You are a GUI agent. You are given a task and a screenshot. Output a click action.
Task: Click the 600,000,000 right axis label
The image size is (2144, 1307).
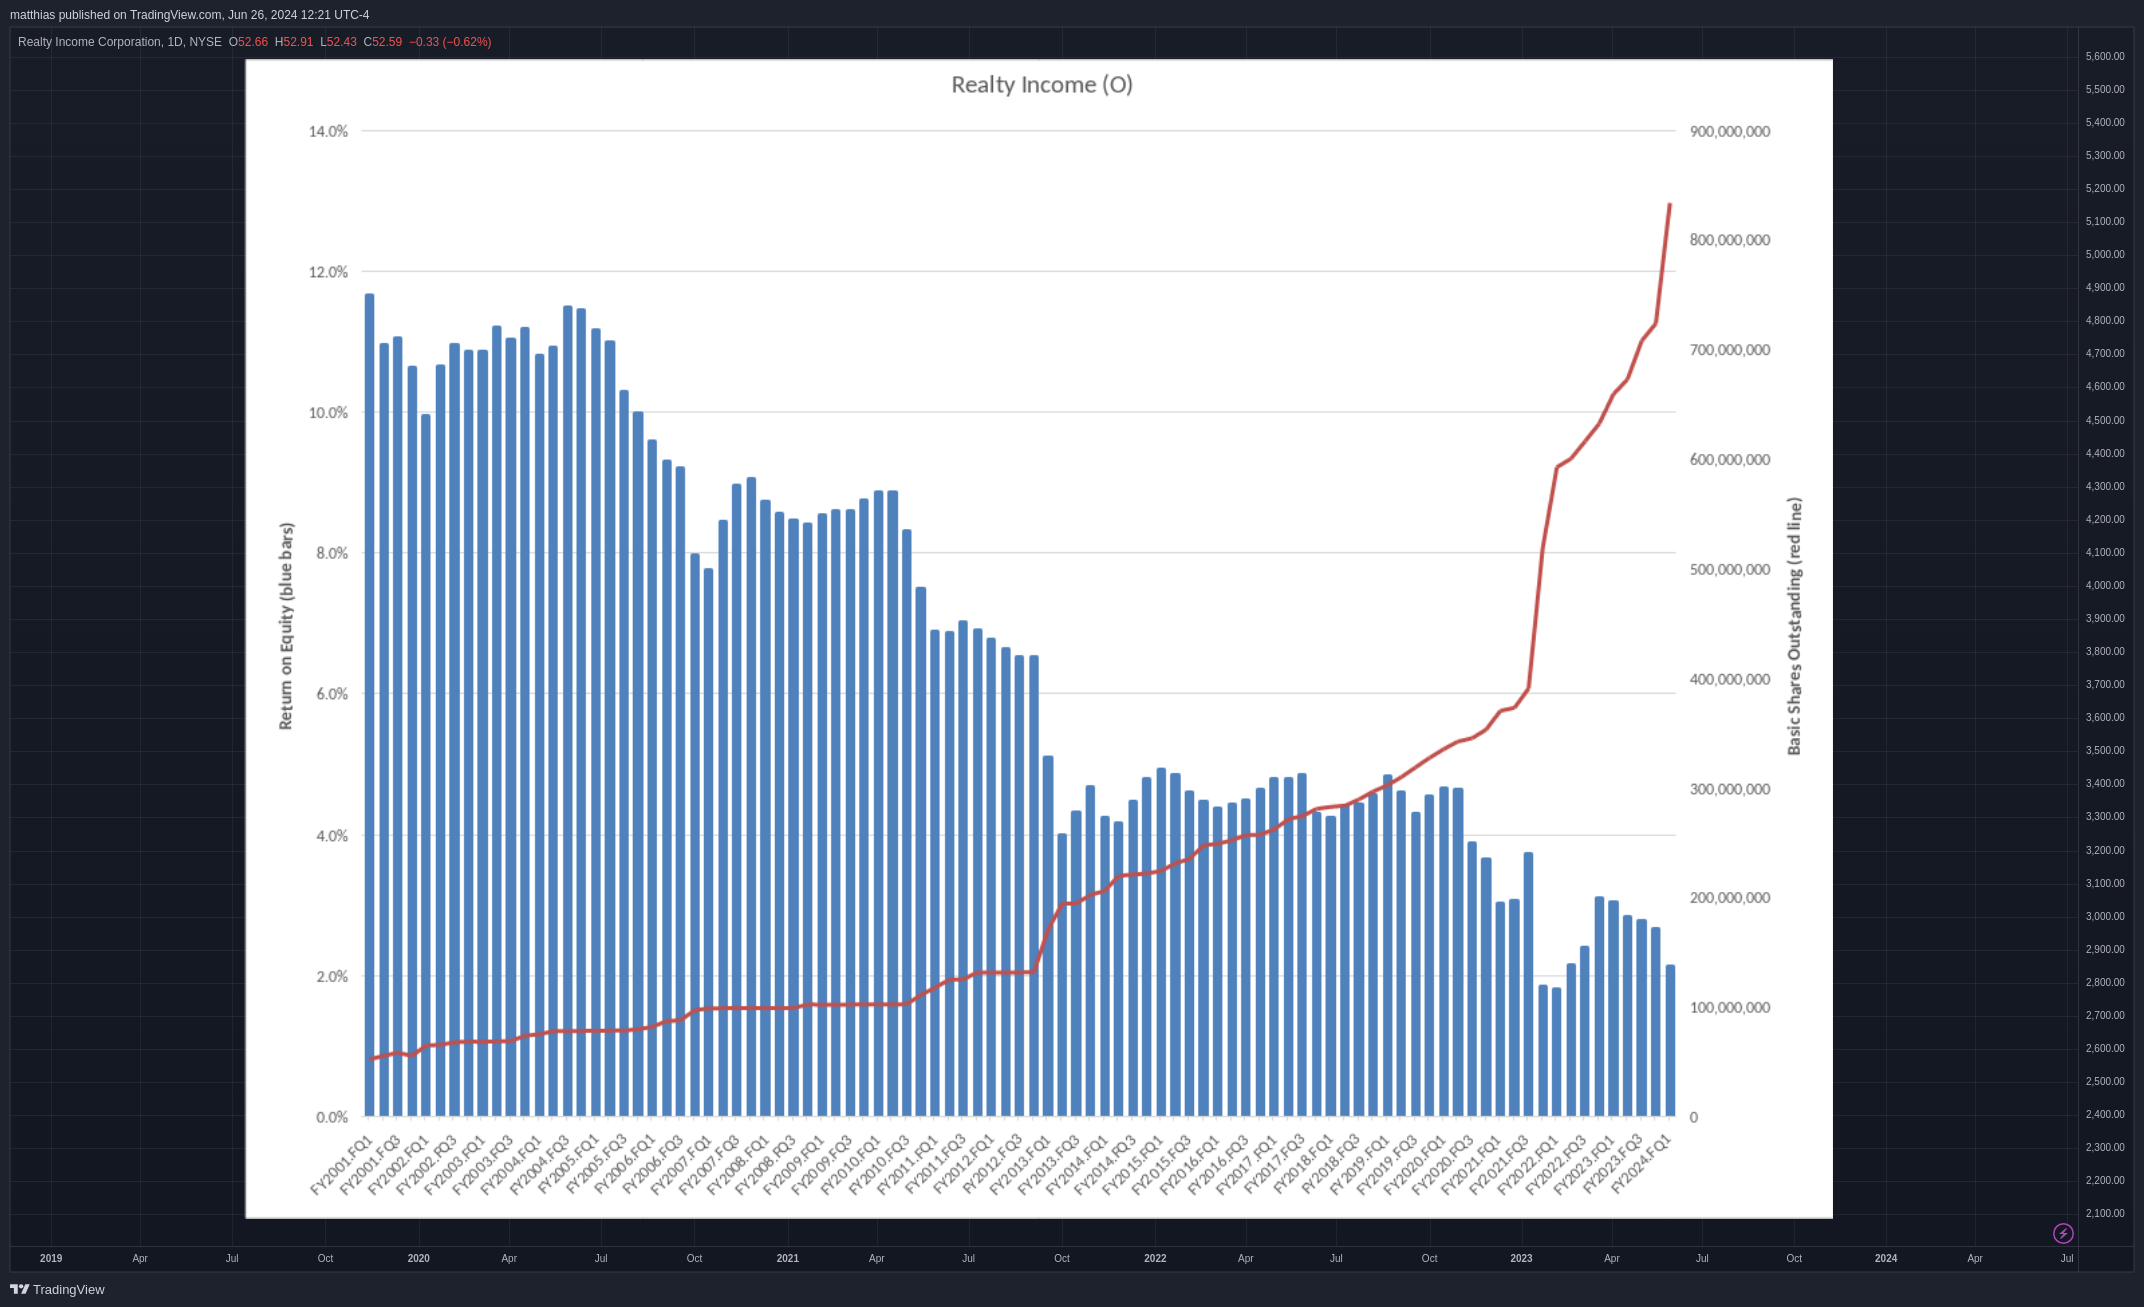1730,460
